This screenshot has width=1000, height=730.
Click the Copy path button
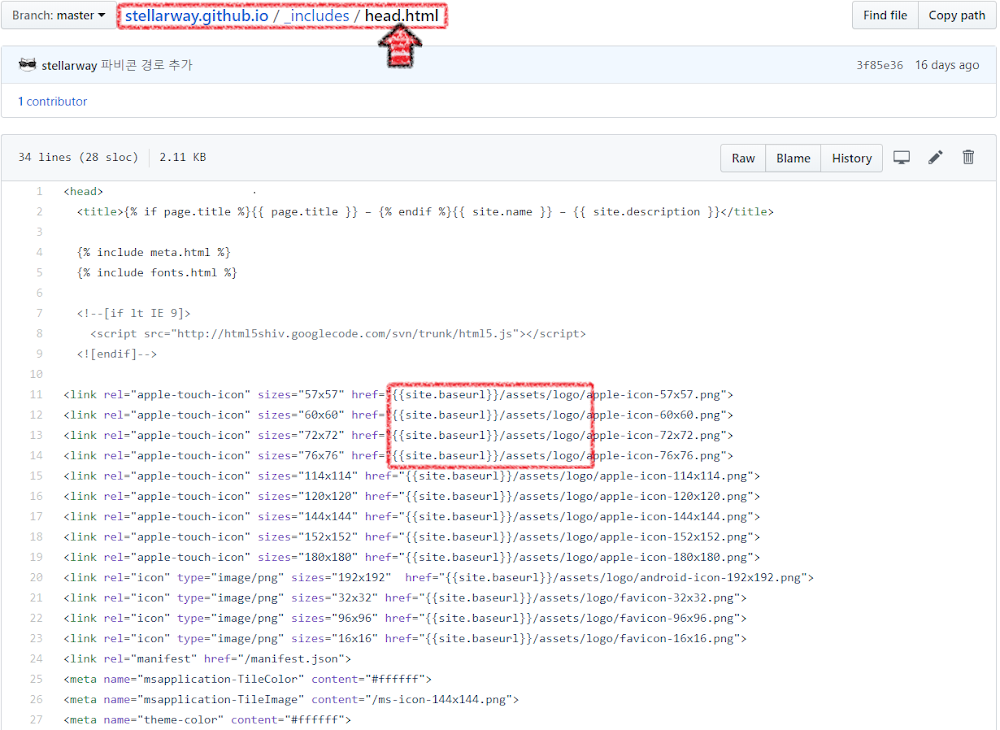tap(957, 15)
